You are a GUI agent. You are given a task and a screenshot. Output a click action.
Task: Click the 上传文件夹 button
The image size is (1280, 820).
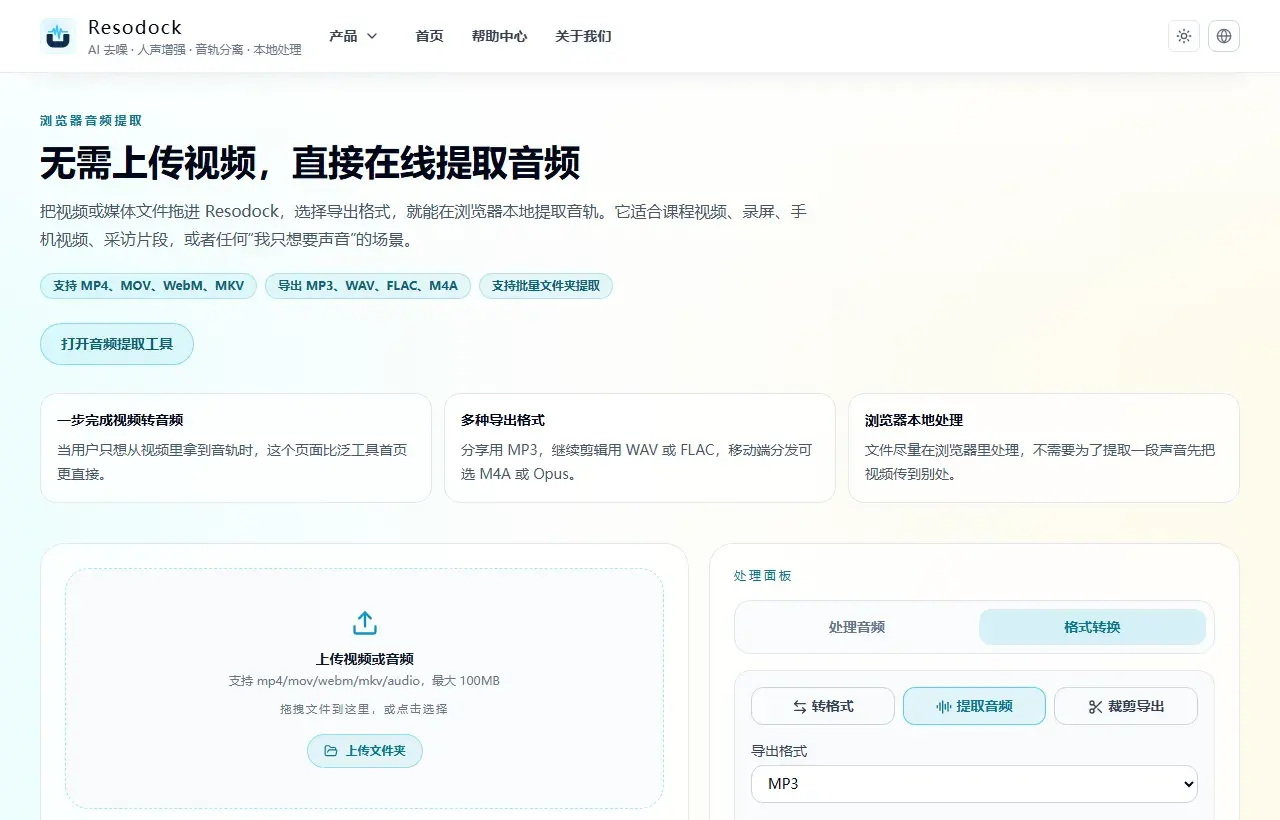(365, 751)
